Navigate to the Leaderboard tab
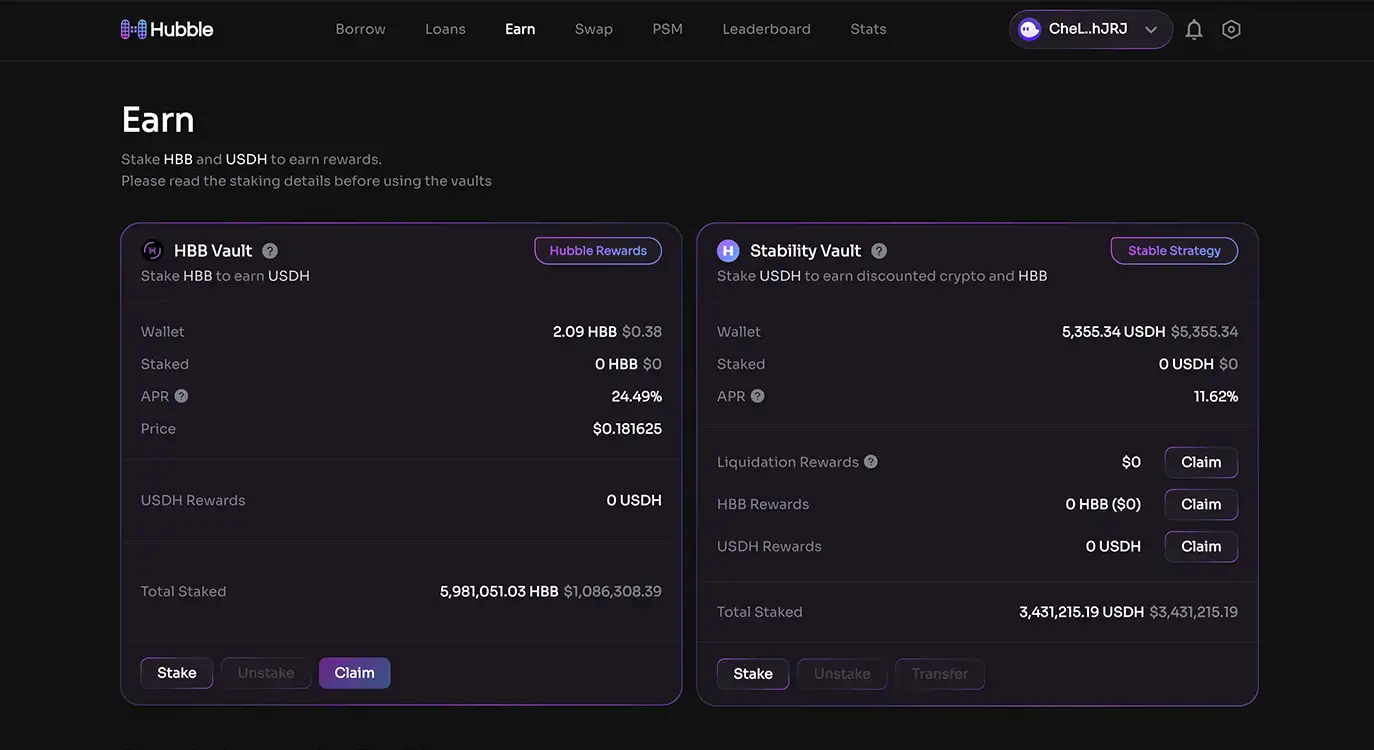This screenshot has width=1374, height=750. pos(766,29)
